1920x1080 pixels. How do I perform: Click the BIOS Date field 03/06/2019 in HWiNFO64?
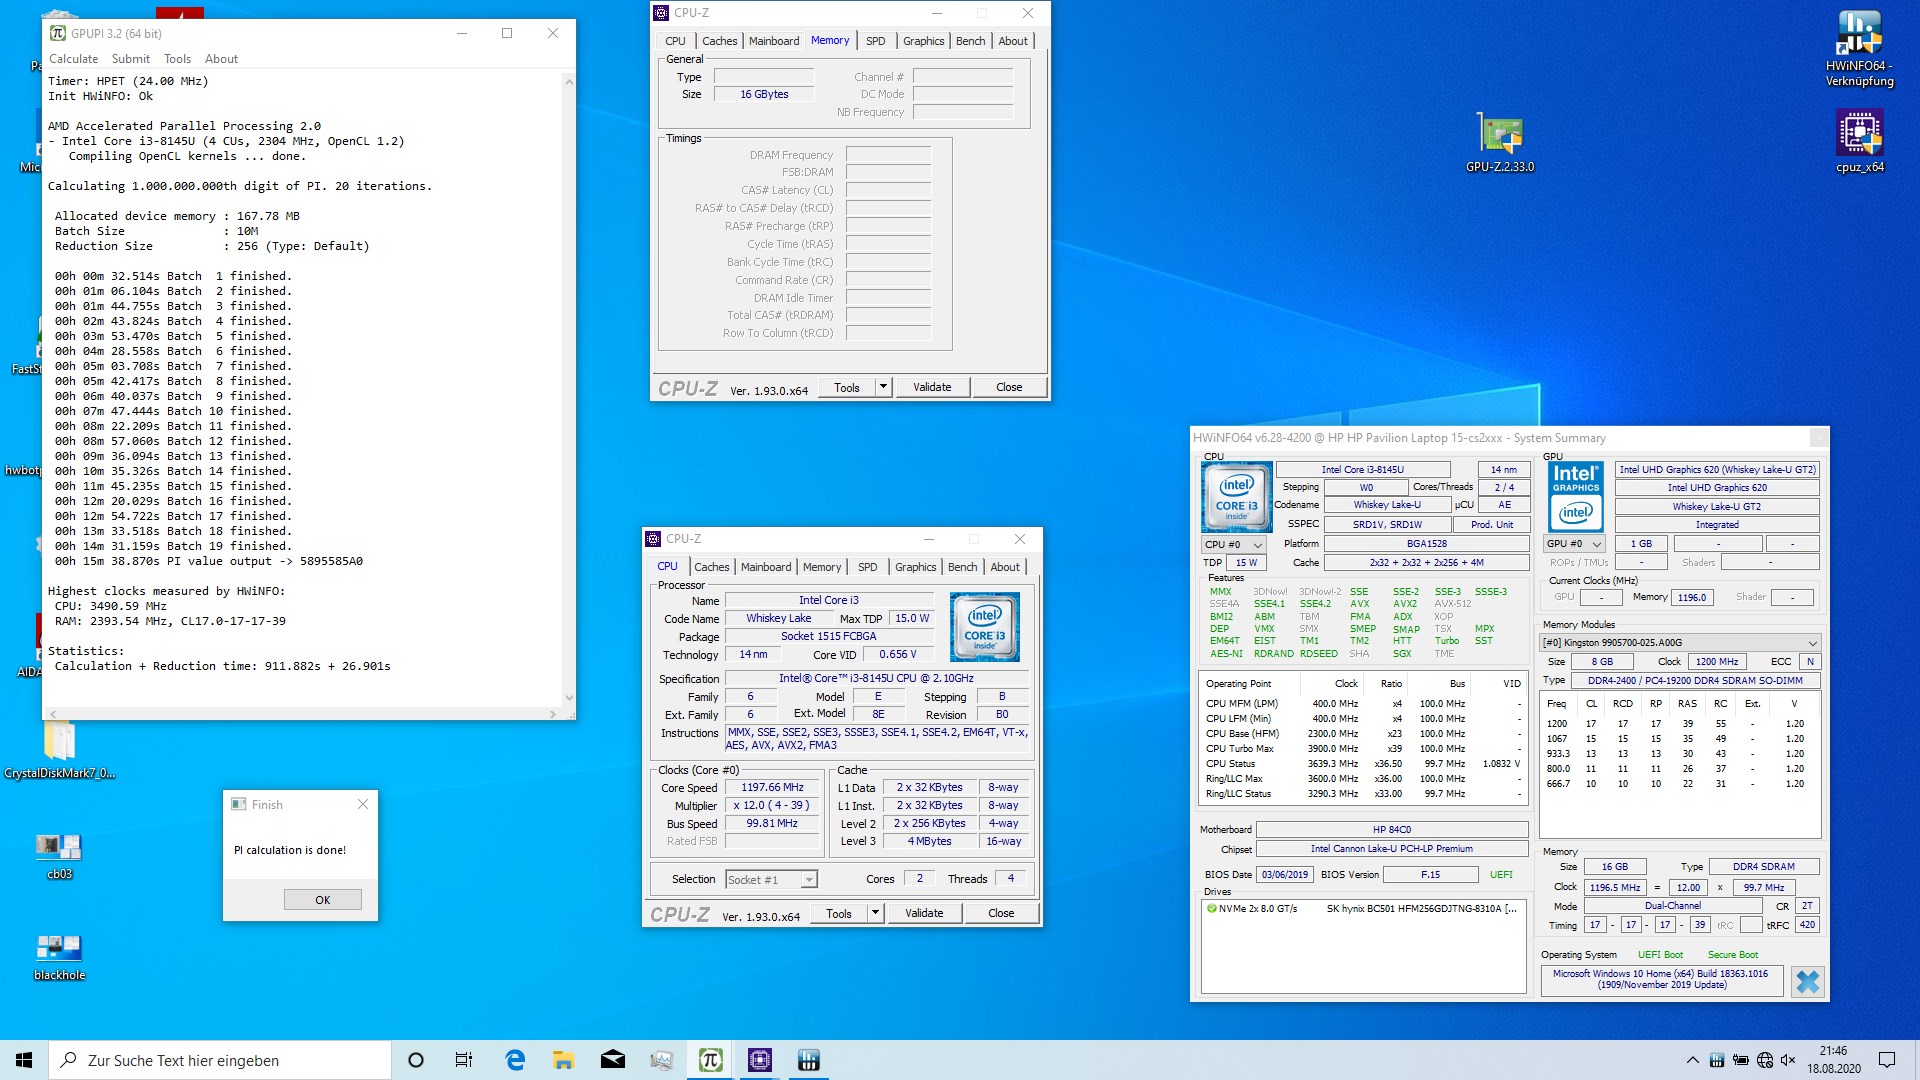(1284, 874)
